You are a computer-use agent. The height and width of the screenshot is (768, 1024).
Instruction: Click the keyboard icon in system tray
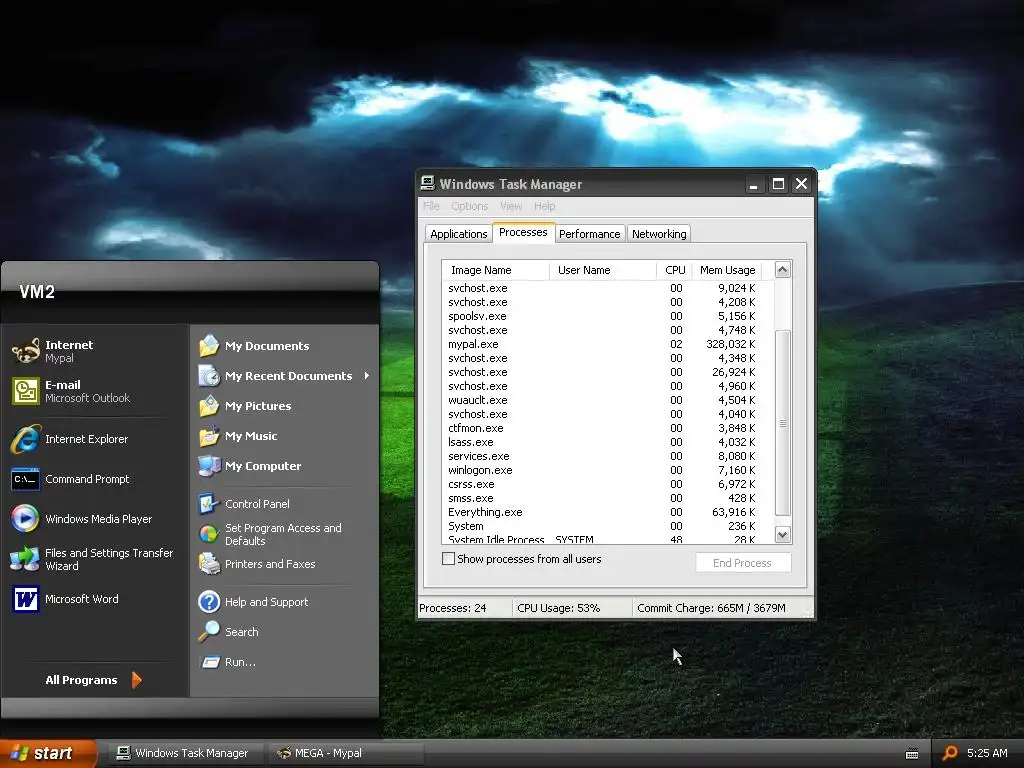pos(912,754)
